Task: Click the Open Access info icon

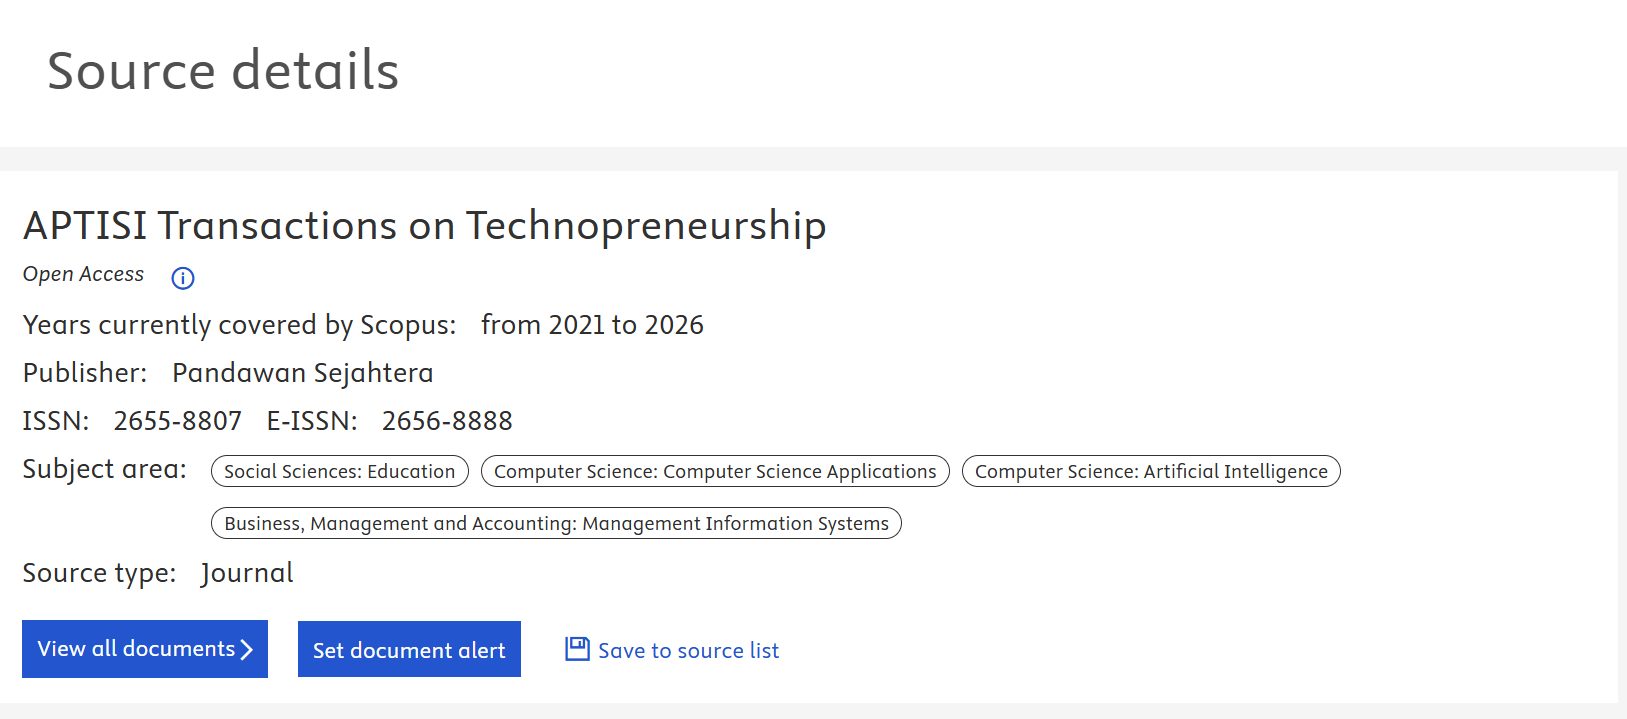Action: tap(183, 278)
